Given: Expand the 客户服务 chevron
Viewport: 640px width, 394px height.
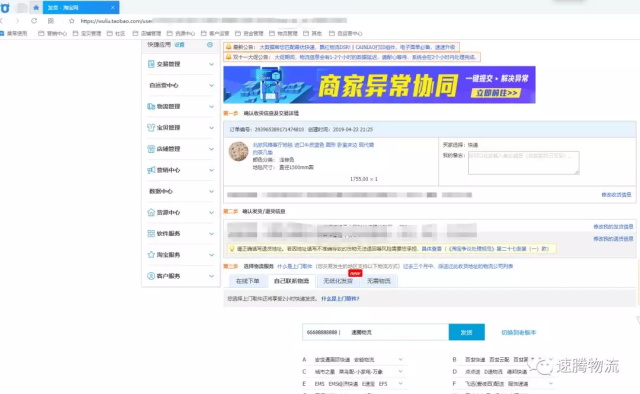Looking at the screenshot, I should pos(211,276).
